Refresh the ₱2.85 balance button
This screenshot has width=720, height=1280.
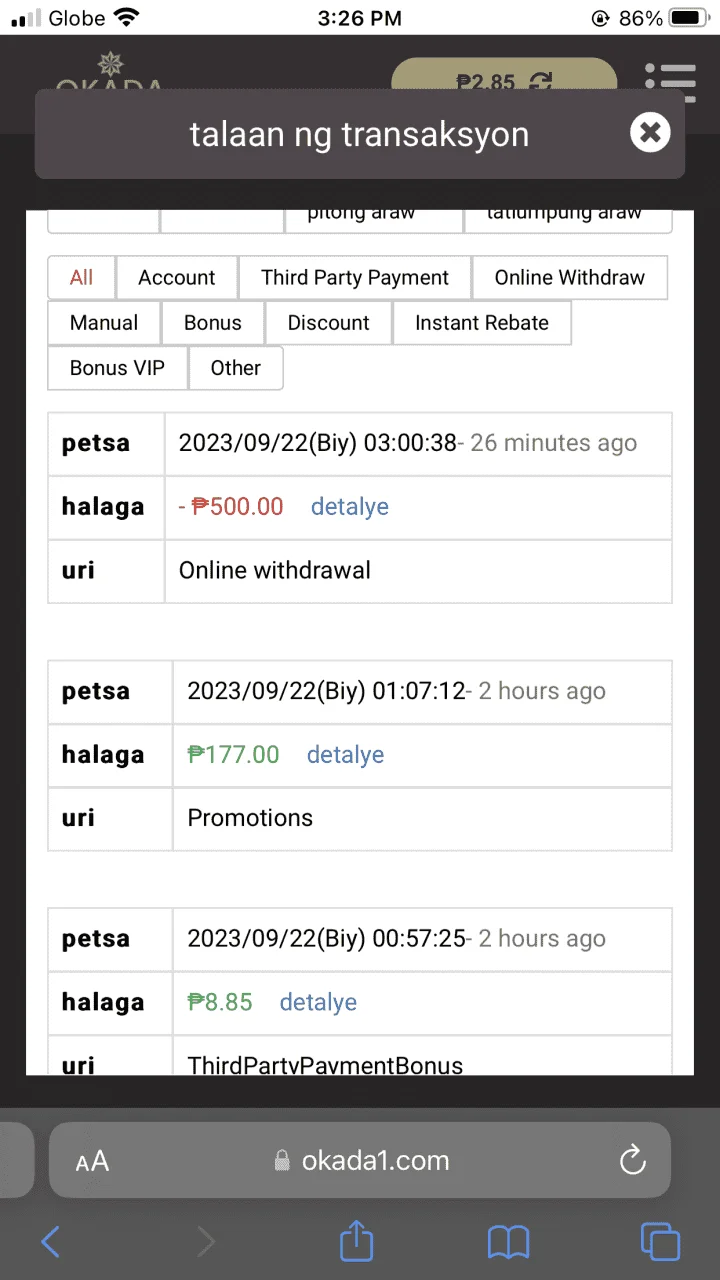pyautogui.click(x=504, y=82)
